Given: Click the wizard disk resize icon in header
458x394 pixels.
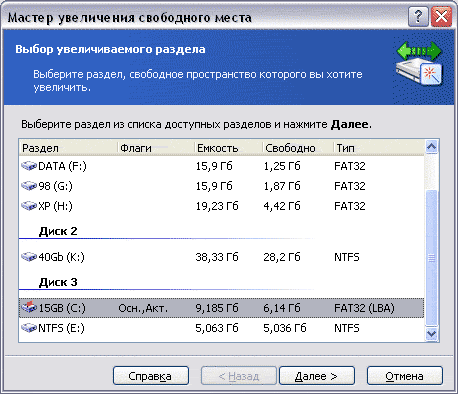Looking at the screenshot, I should click(419, 63).
